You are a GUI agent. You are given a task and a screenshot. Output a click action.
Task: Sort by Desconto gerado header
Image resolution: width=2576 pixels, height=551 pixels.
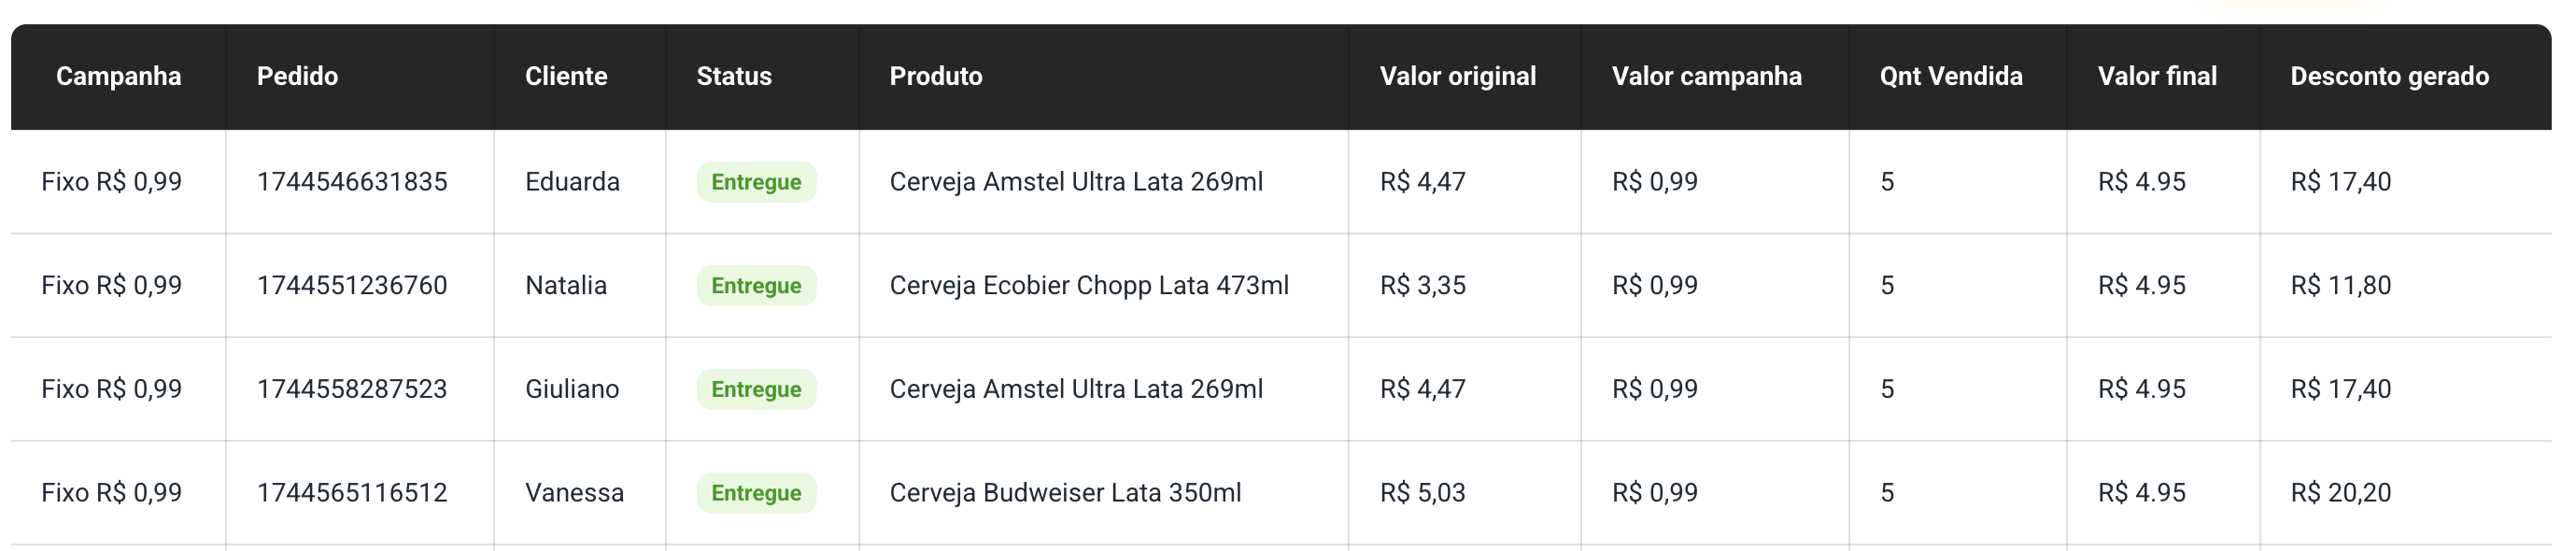pos(2389,76)
